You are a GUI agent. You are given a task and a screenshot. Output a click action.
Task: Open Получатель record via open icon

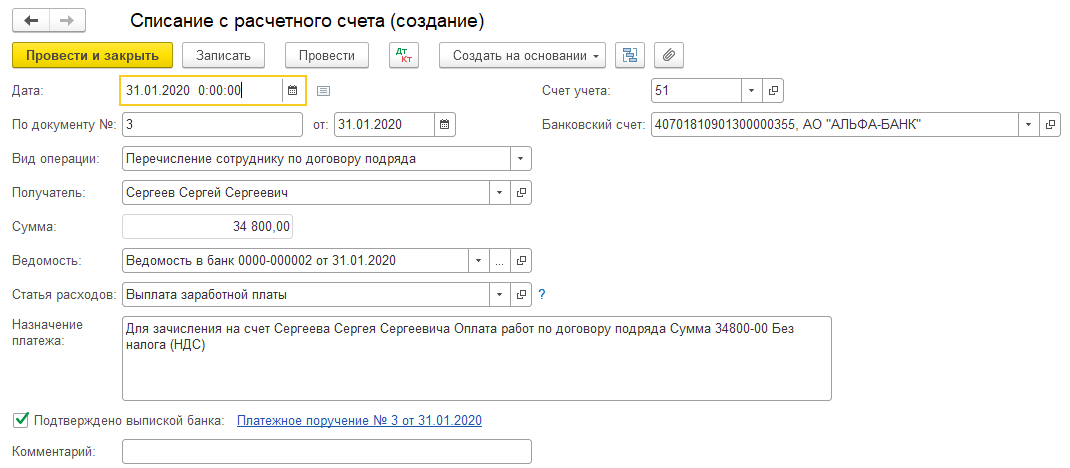pyautogui.click(x=521, y=192)
